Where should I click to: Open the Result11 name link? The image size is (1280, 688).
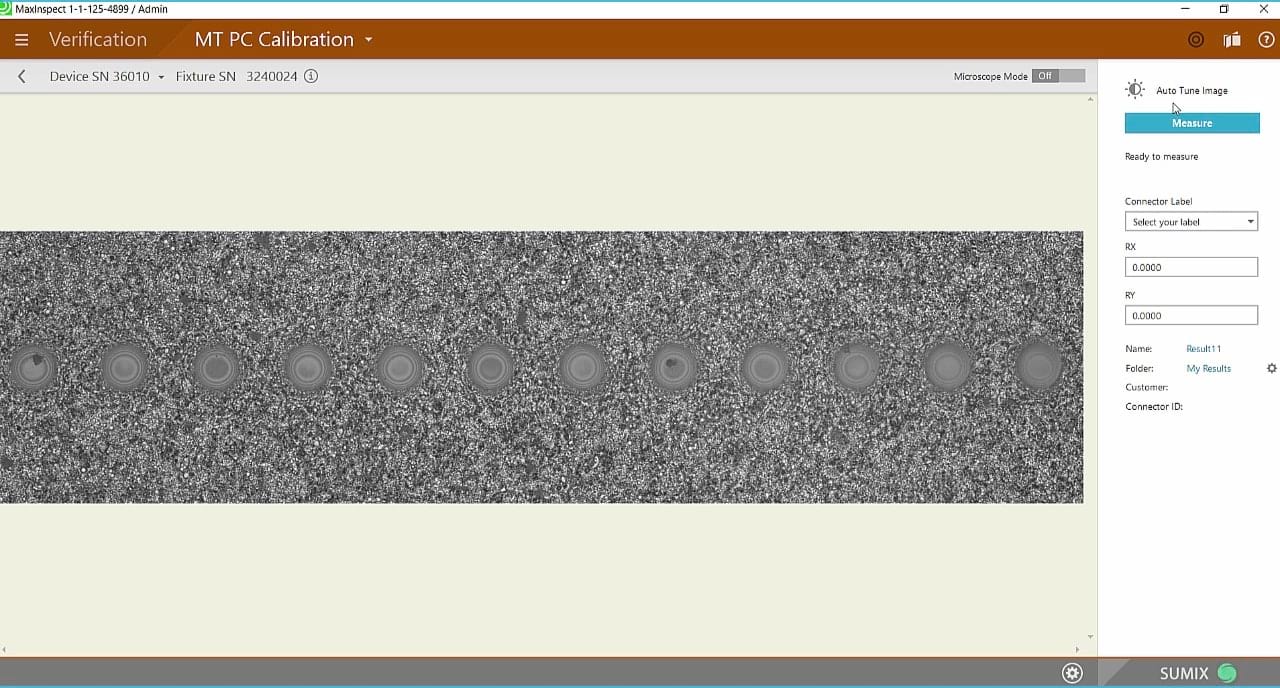pos(1203,349)
